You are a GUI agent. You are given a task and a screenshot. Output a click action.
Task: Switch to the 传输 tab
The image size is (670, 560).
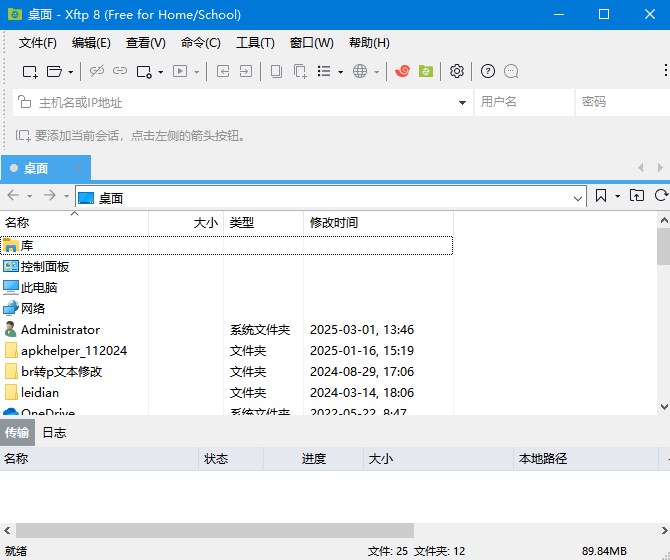pos(17,433)
